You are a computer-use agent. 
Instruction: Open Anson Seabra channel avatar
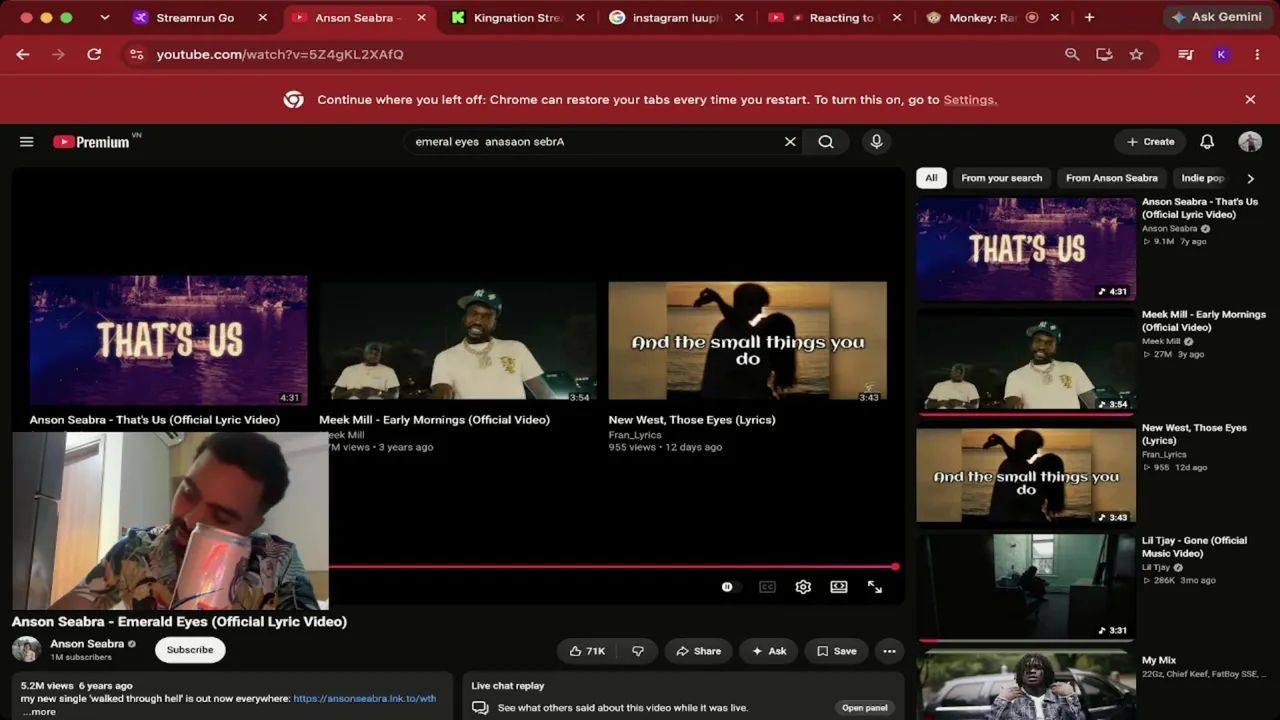tap(26, 649)
